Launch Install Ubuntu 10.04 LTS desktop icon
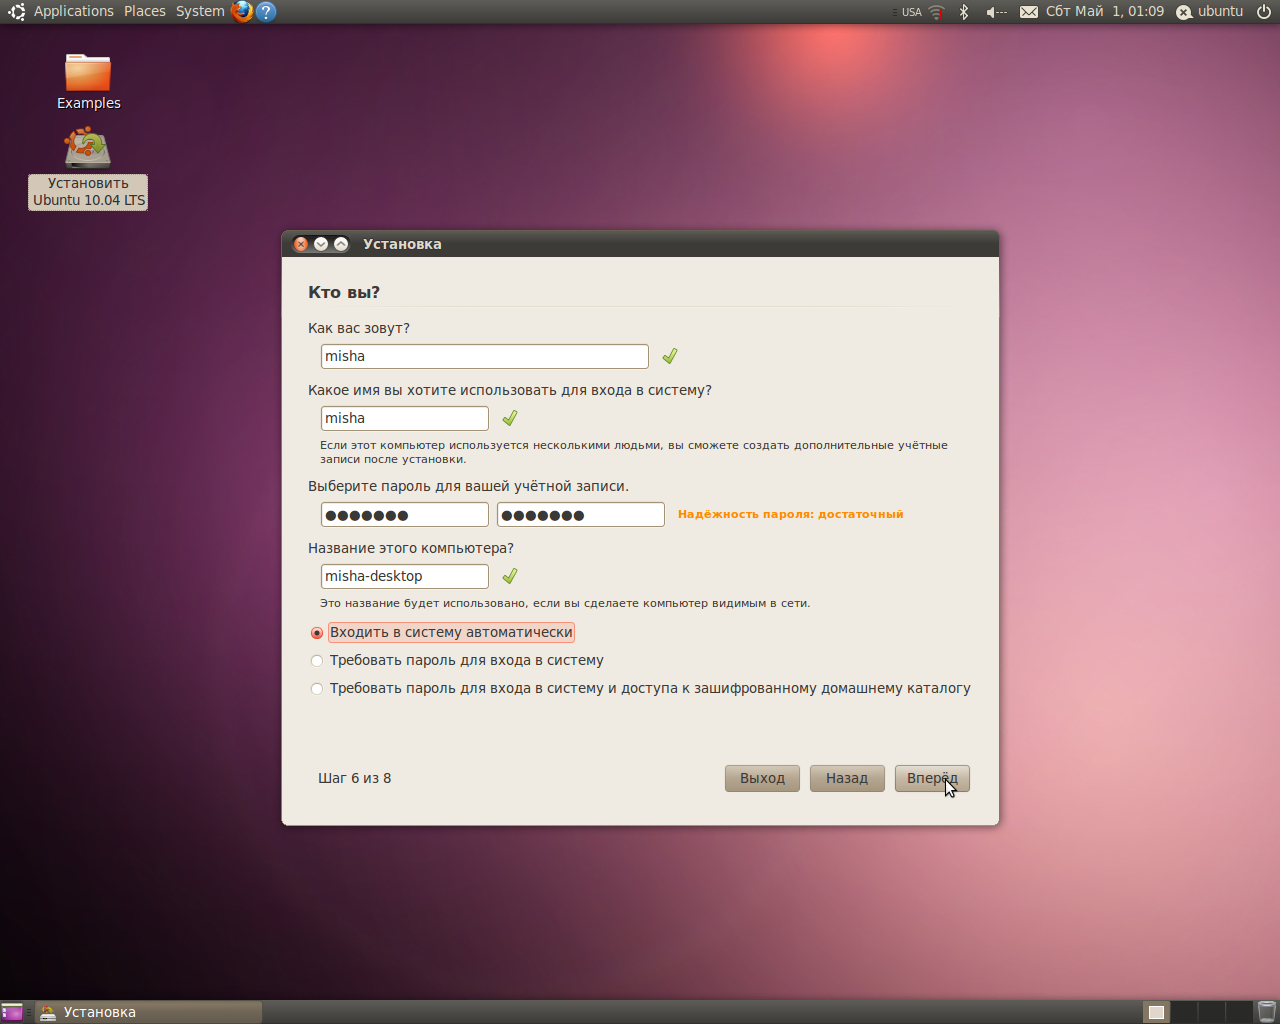Image resolution: width=1280 pixels, height=1024 pixels. click(88, 168)
